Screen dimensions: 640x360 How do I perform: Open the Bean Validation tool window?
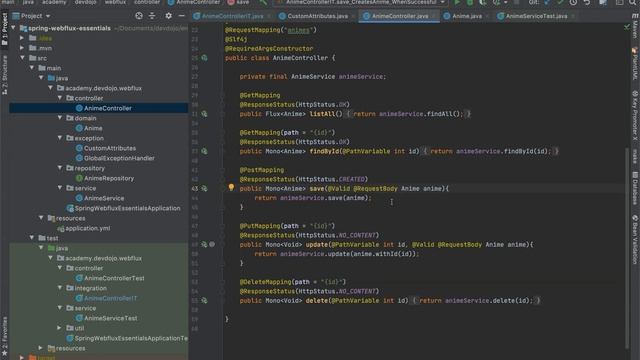coord(635,240)
